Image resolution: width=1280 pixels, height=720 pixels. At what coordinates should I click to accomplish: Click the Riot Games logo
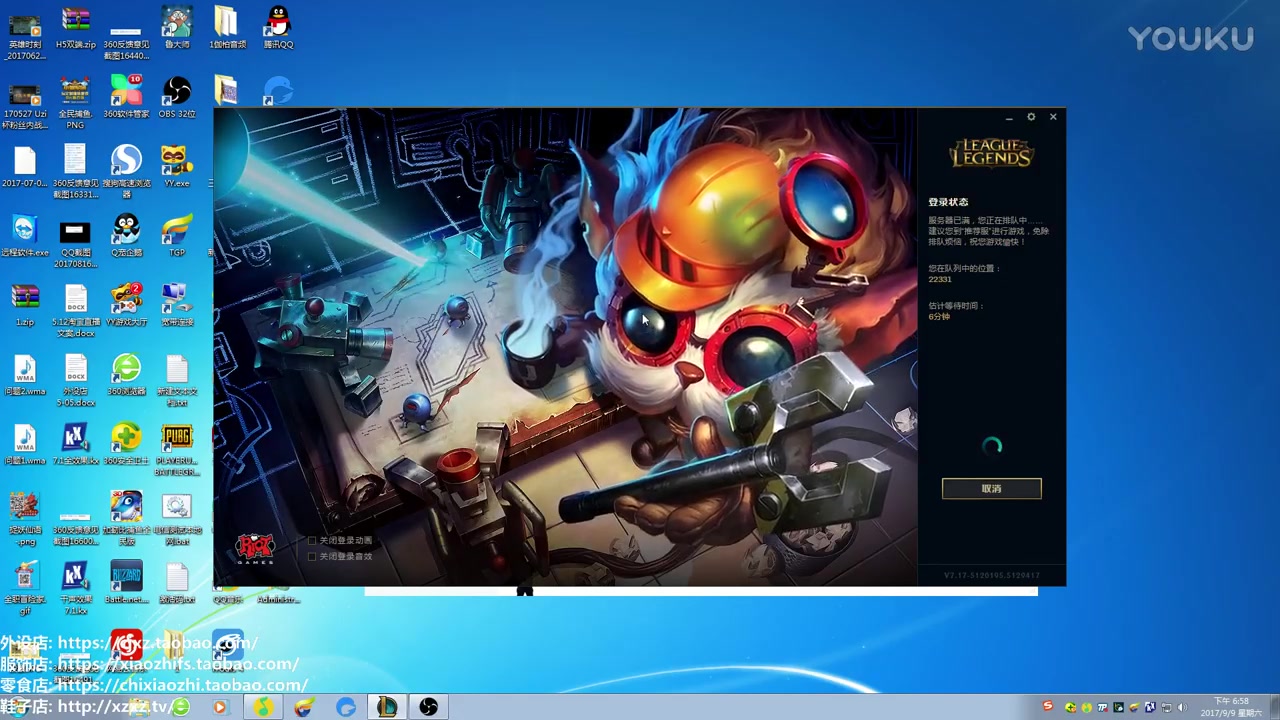(254, 548)
